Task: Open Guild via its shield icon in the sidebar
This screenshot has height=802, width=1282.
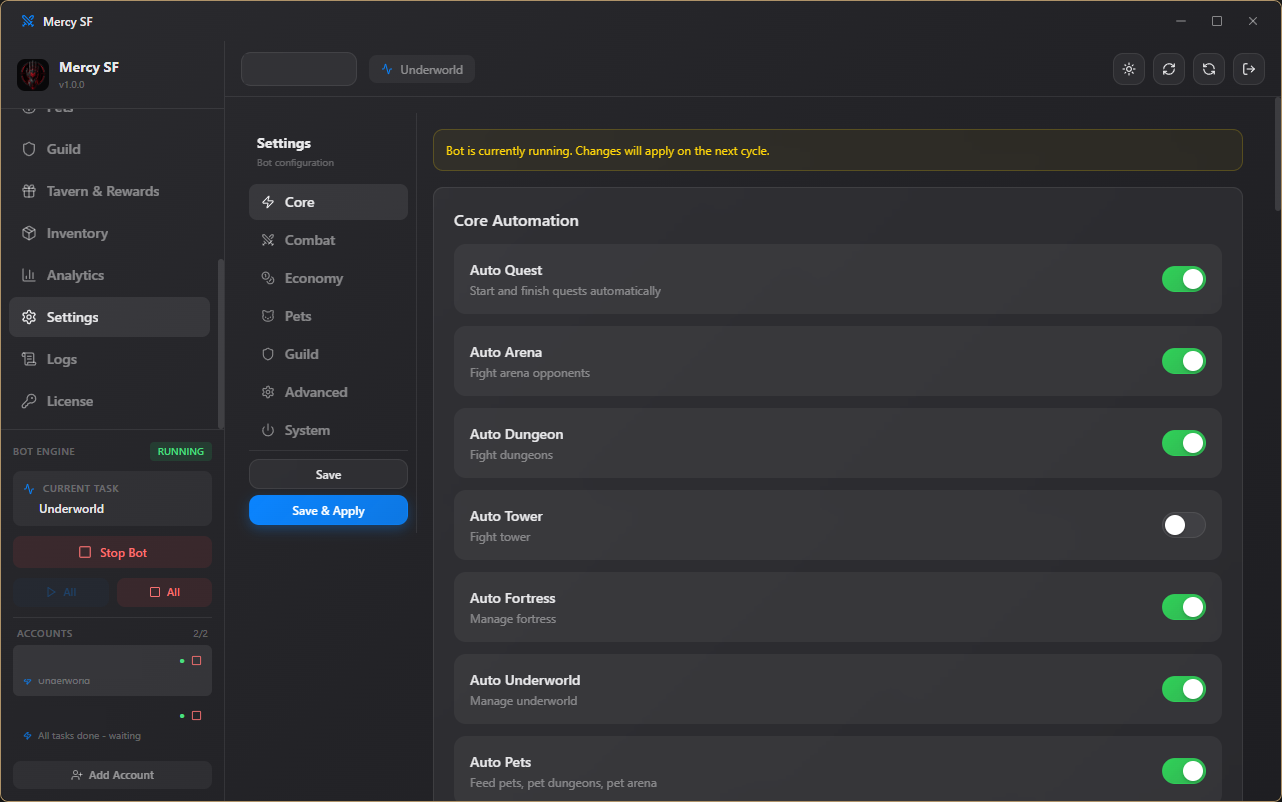Action: point(29,149)
